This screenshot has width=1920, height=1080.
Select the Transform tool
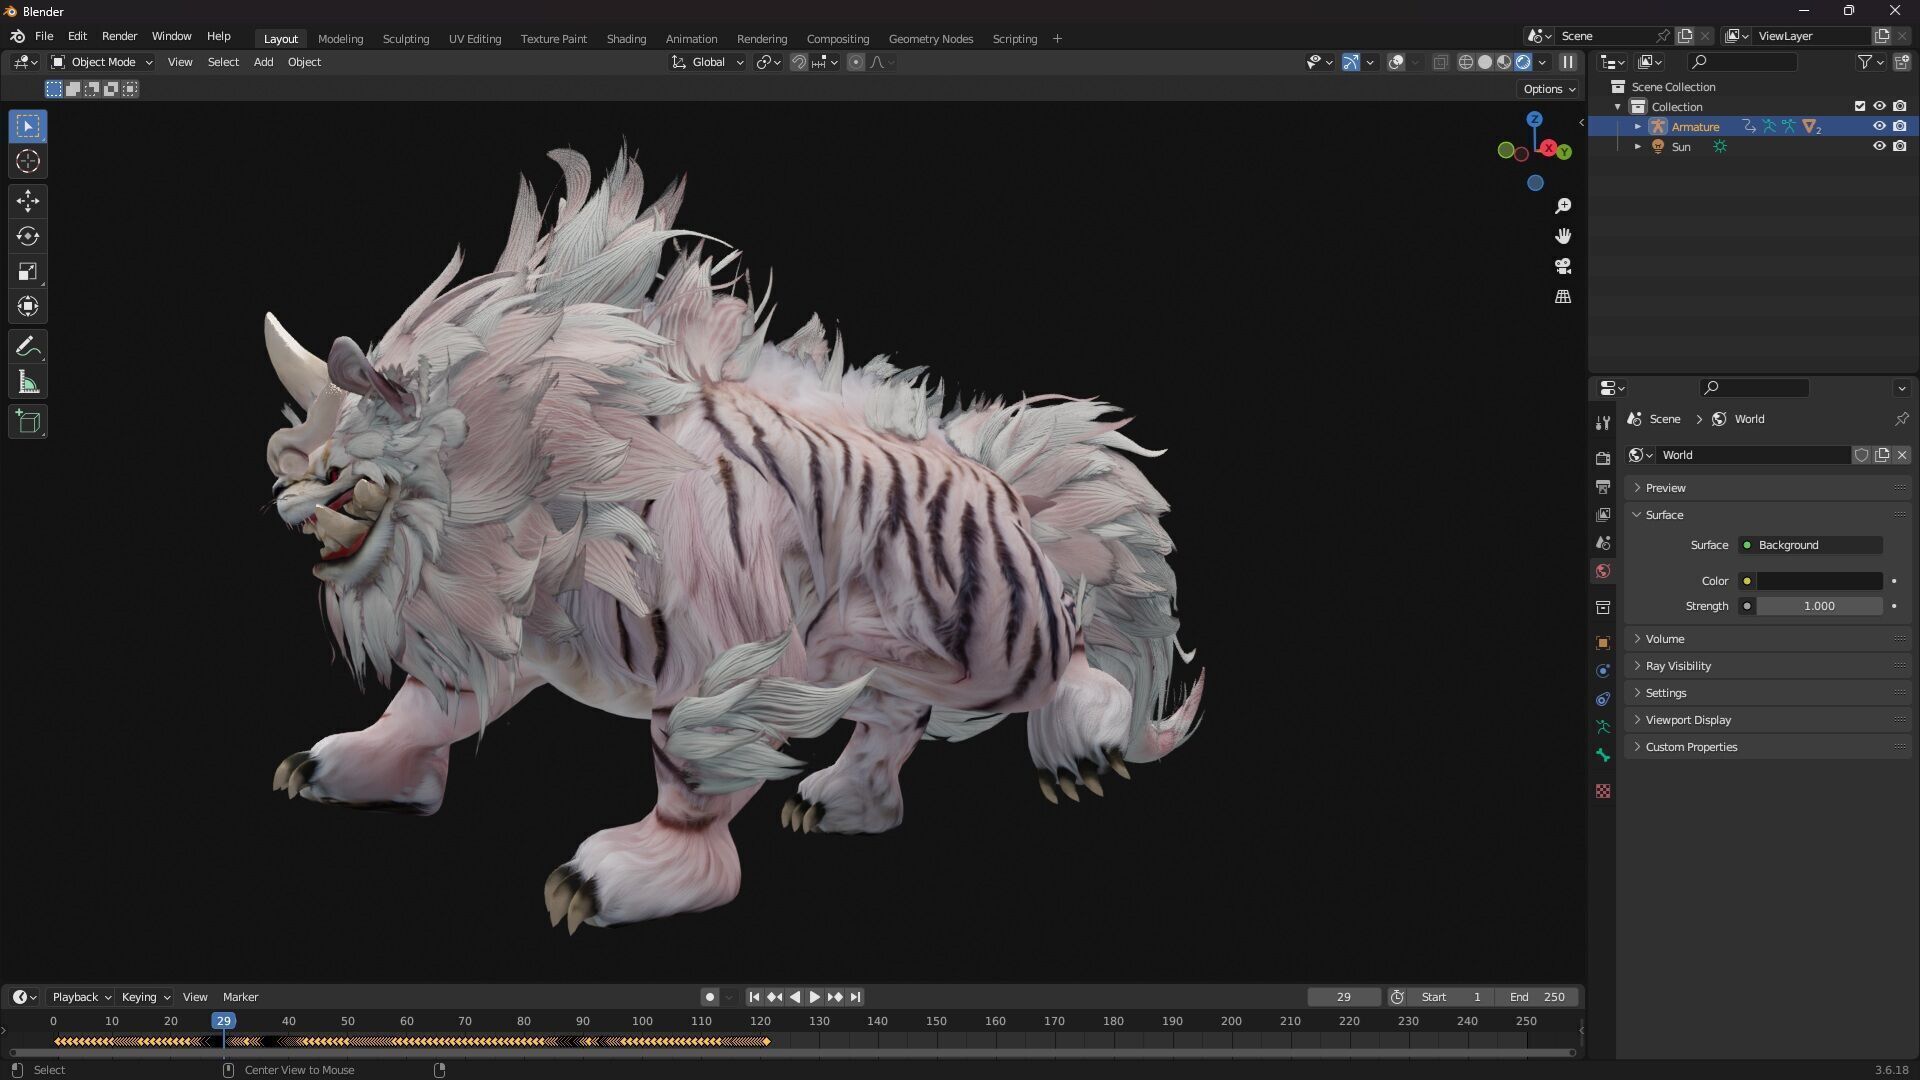pyautogui.click(x=28, y=306)
